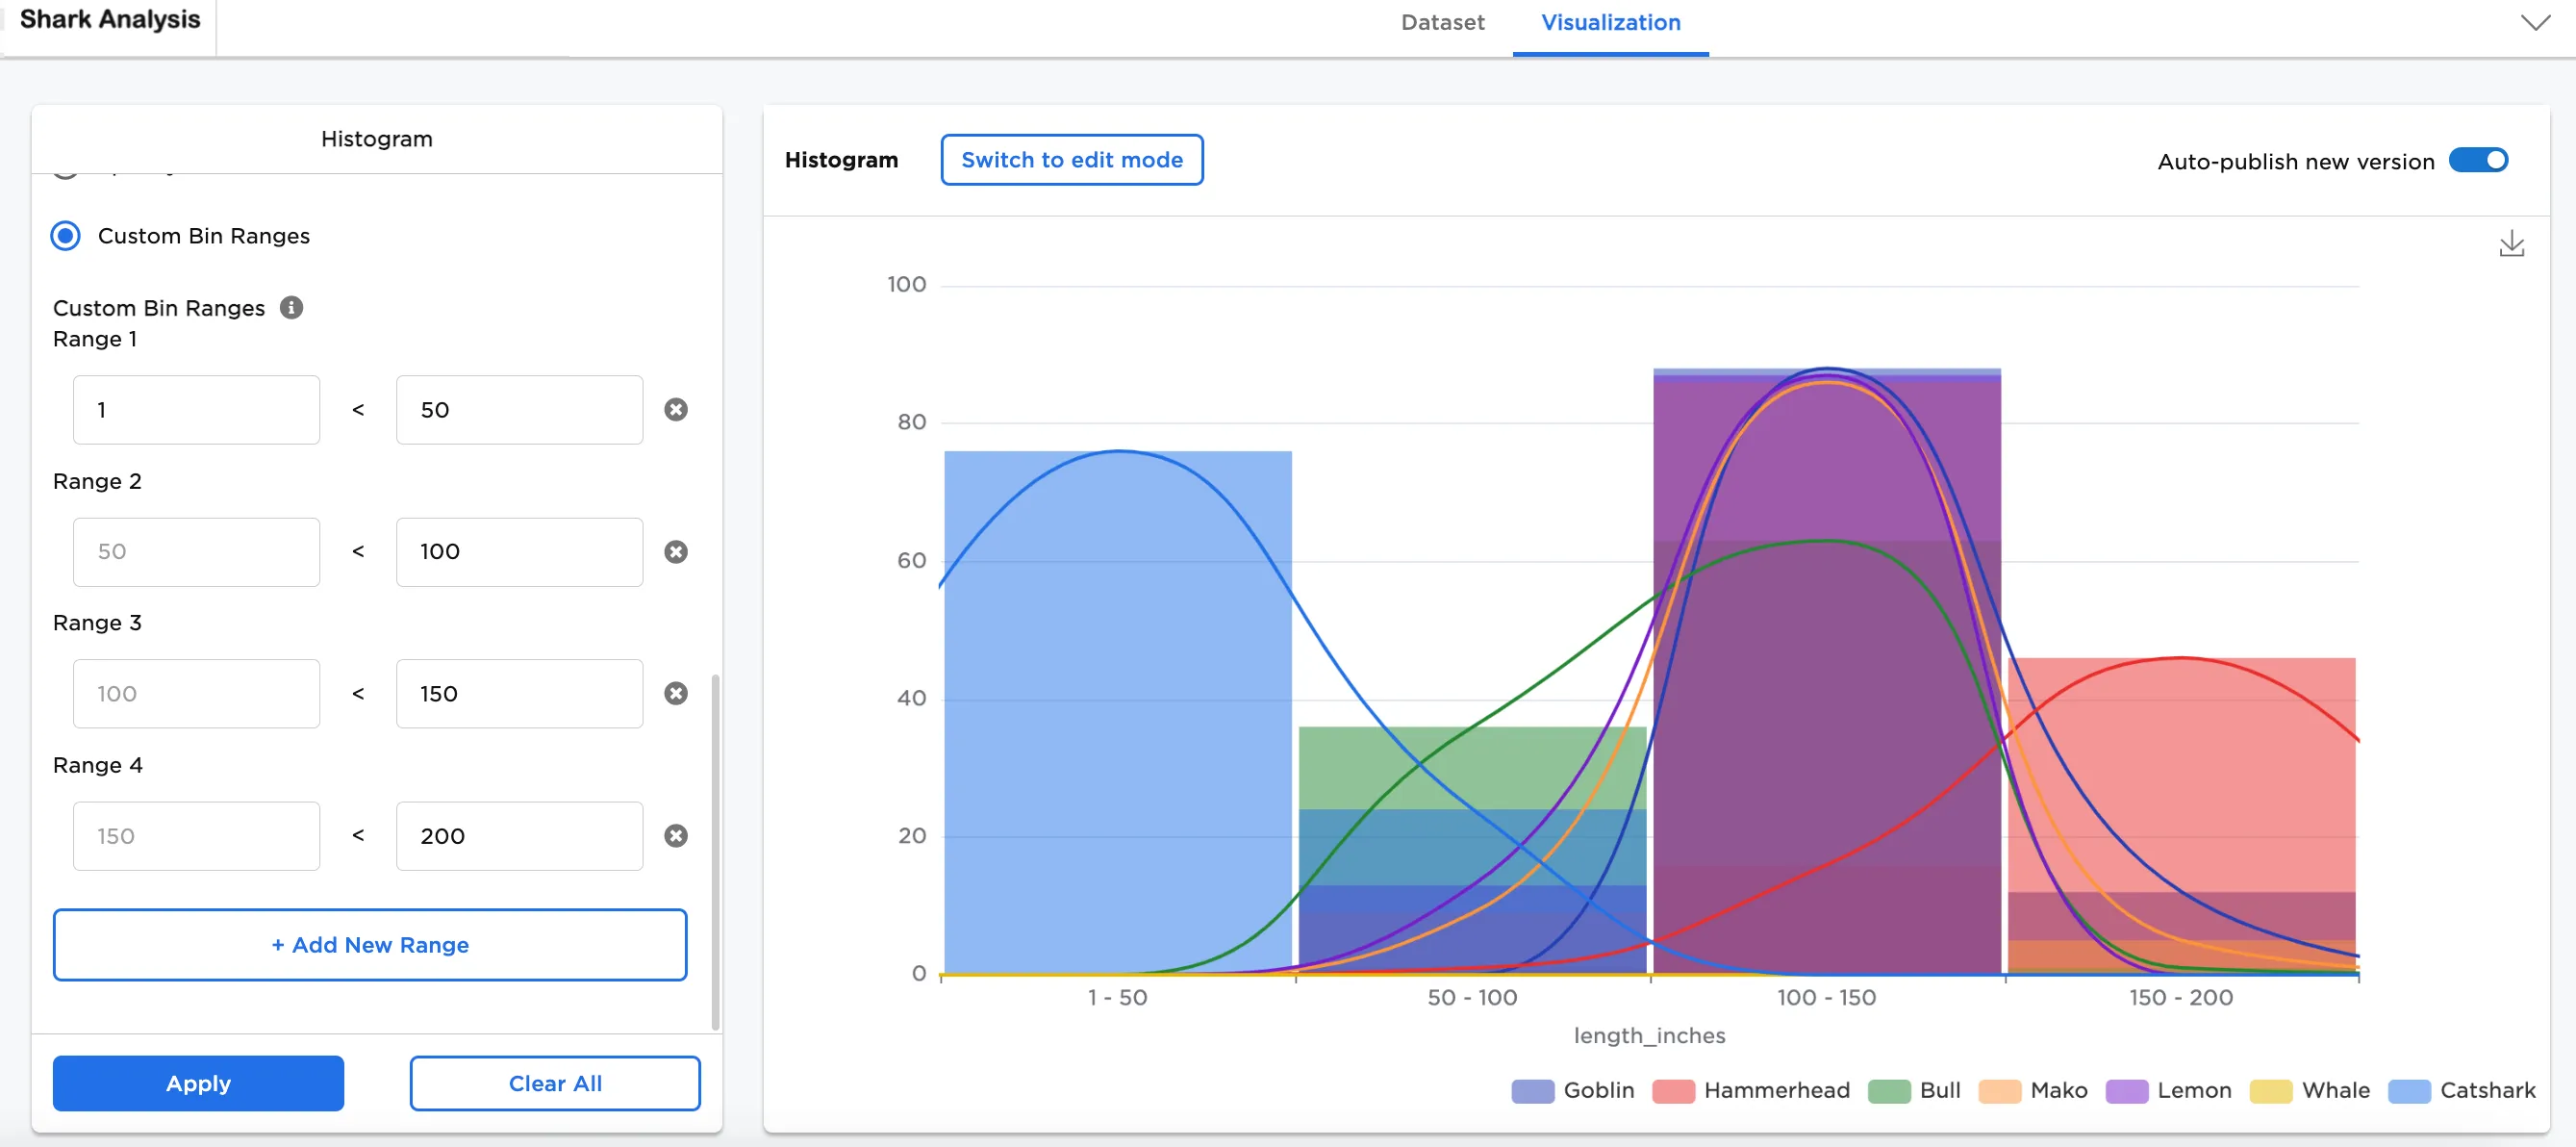Open the Dataset tab

1442,23
